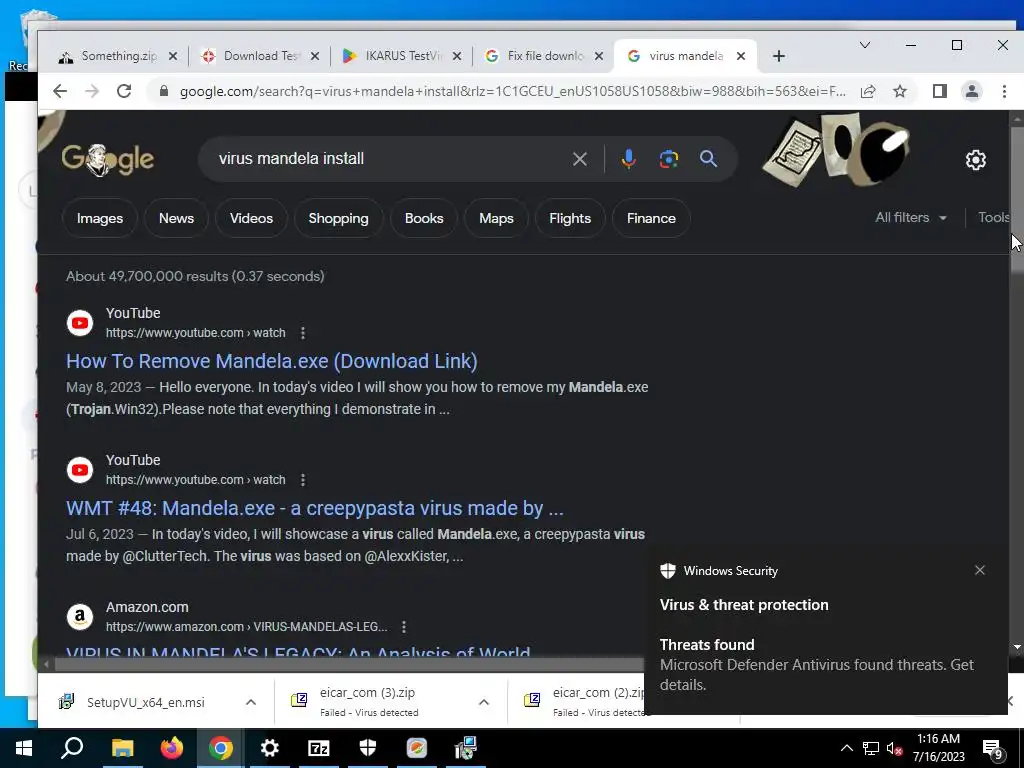This screenshot has width=1024, height=768.
Task: Expand SetupVU_x64_en.msi download options
Action: [251, 703]
